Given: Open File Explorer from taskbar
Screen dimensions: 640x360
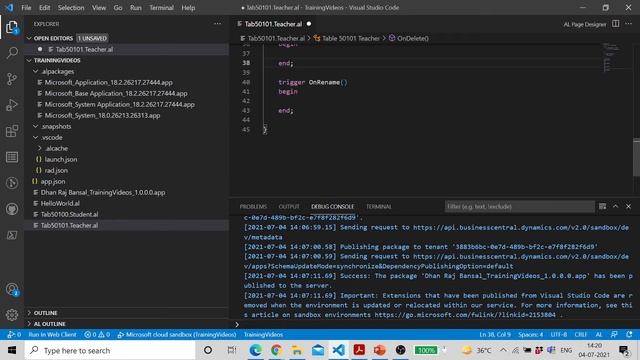Looking at the screenshot, I should pos(297,350).
